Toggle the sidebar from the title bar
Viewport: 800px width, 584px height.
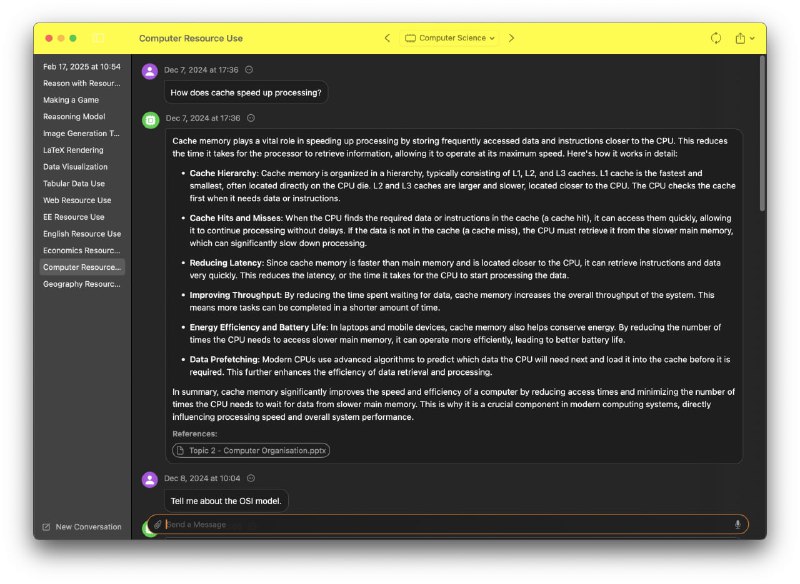pyautogui.click(x=98, y=38)
